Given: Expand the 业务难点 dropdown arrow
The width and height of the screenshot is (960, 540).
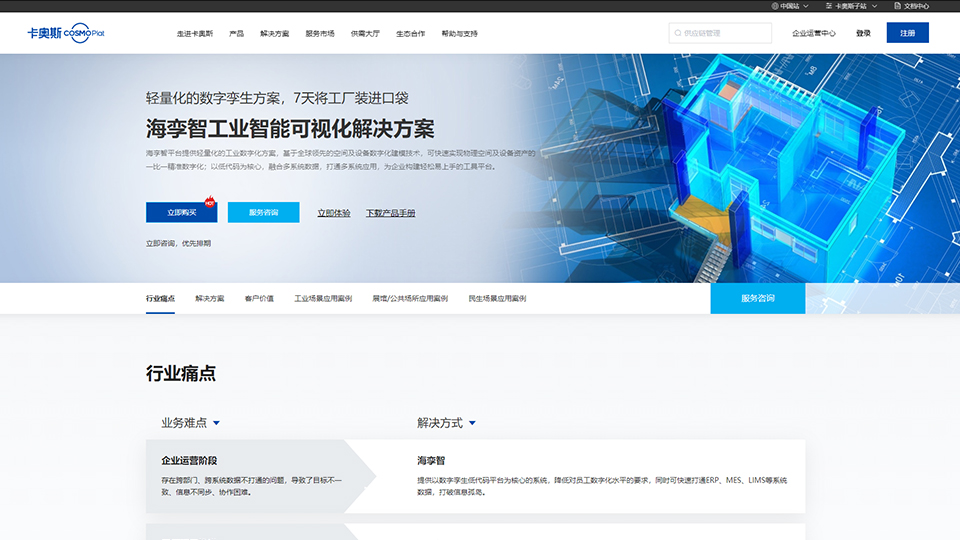Looking at the screenshot, I should 216,423.
